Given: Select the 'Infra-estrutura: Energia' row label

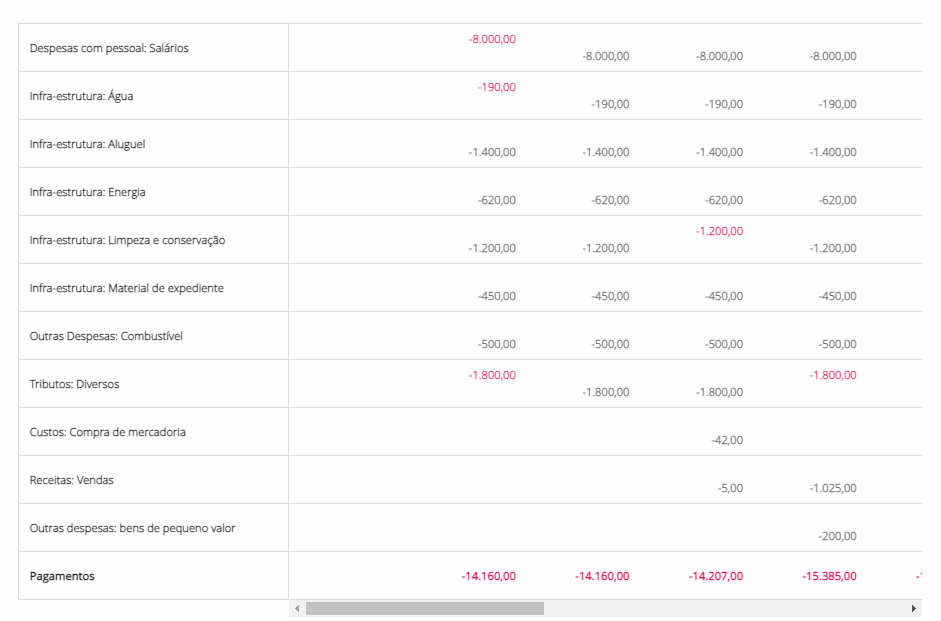Looking at the screenshot, I should [x=87, y=192].
